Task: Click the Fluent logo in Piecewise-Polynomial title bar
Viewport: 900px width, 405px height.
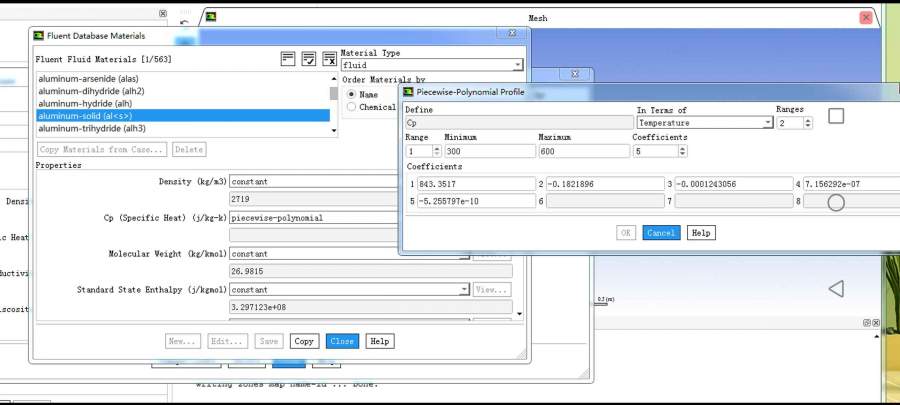Action: tap(408, 91)
